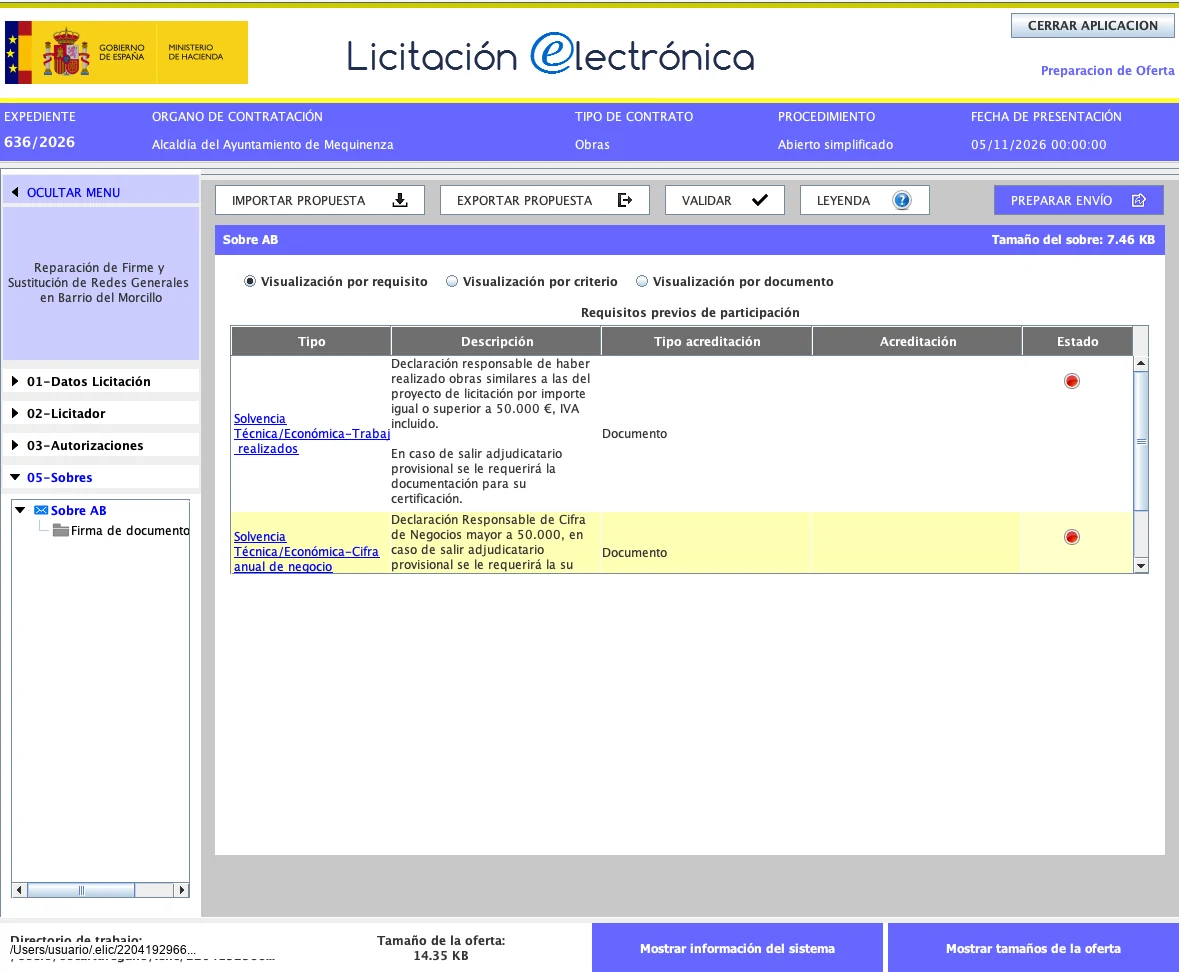This screenshot has height=972, width=1179.
Task: Hide the side menu with Ocultar Menu
Action: pyautogui.click(x=73, y=192)
